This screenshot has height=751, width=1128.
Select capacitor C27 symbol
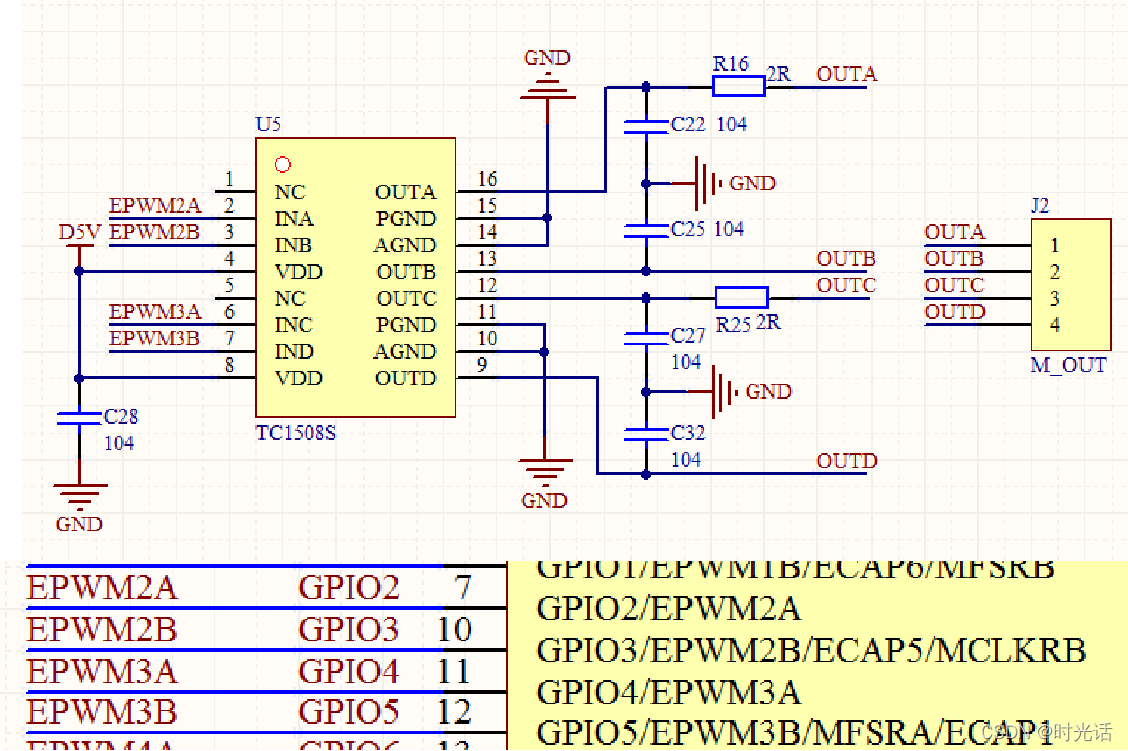(x=646, y=337)
